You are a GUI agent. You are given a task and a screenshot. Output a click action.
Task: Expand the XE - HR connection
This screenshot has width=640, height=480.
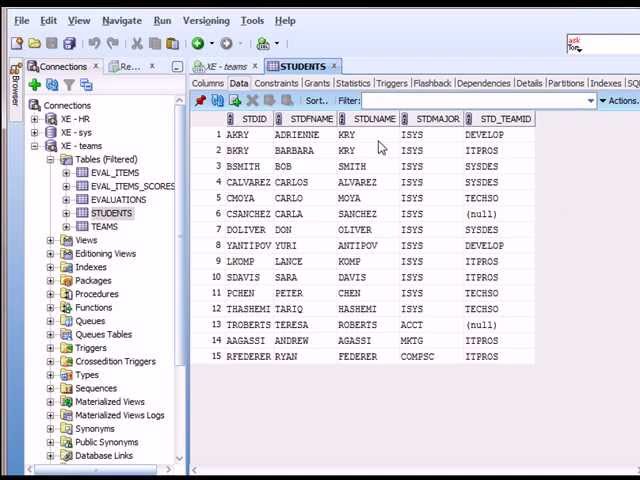point(35,119)
